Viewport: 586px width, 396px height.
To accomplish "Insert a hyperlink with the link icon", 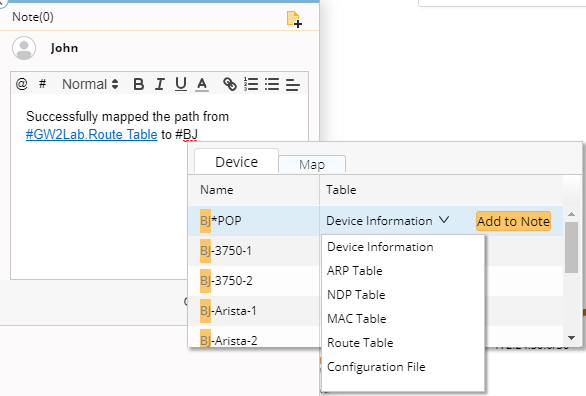I will pos(230,84).
